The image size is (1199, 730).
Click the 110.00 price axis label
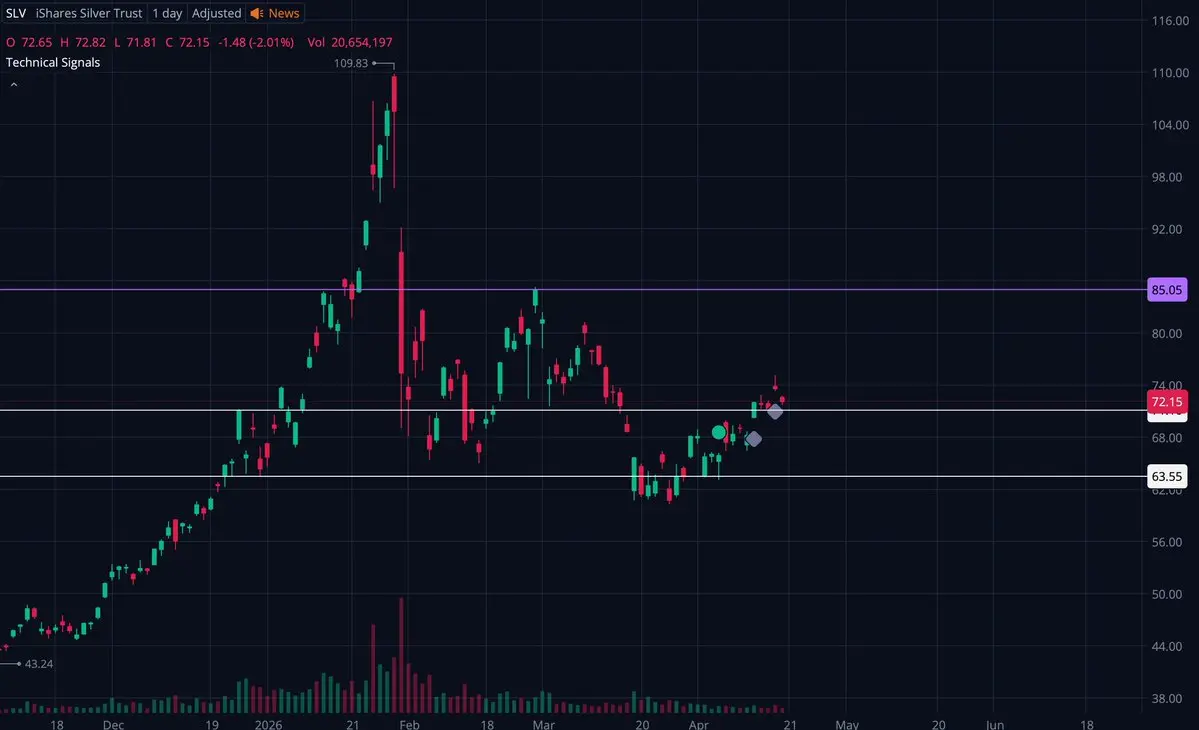(1170, 73)
